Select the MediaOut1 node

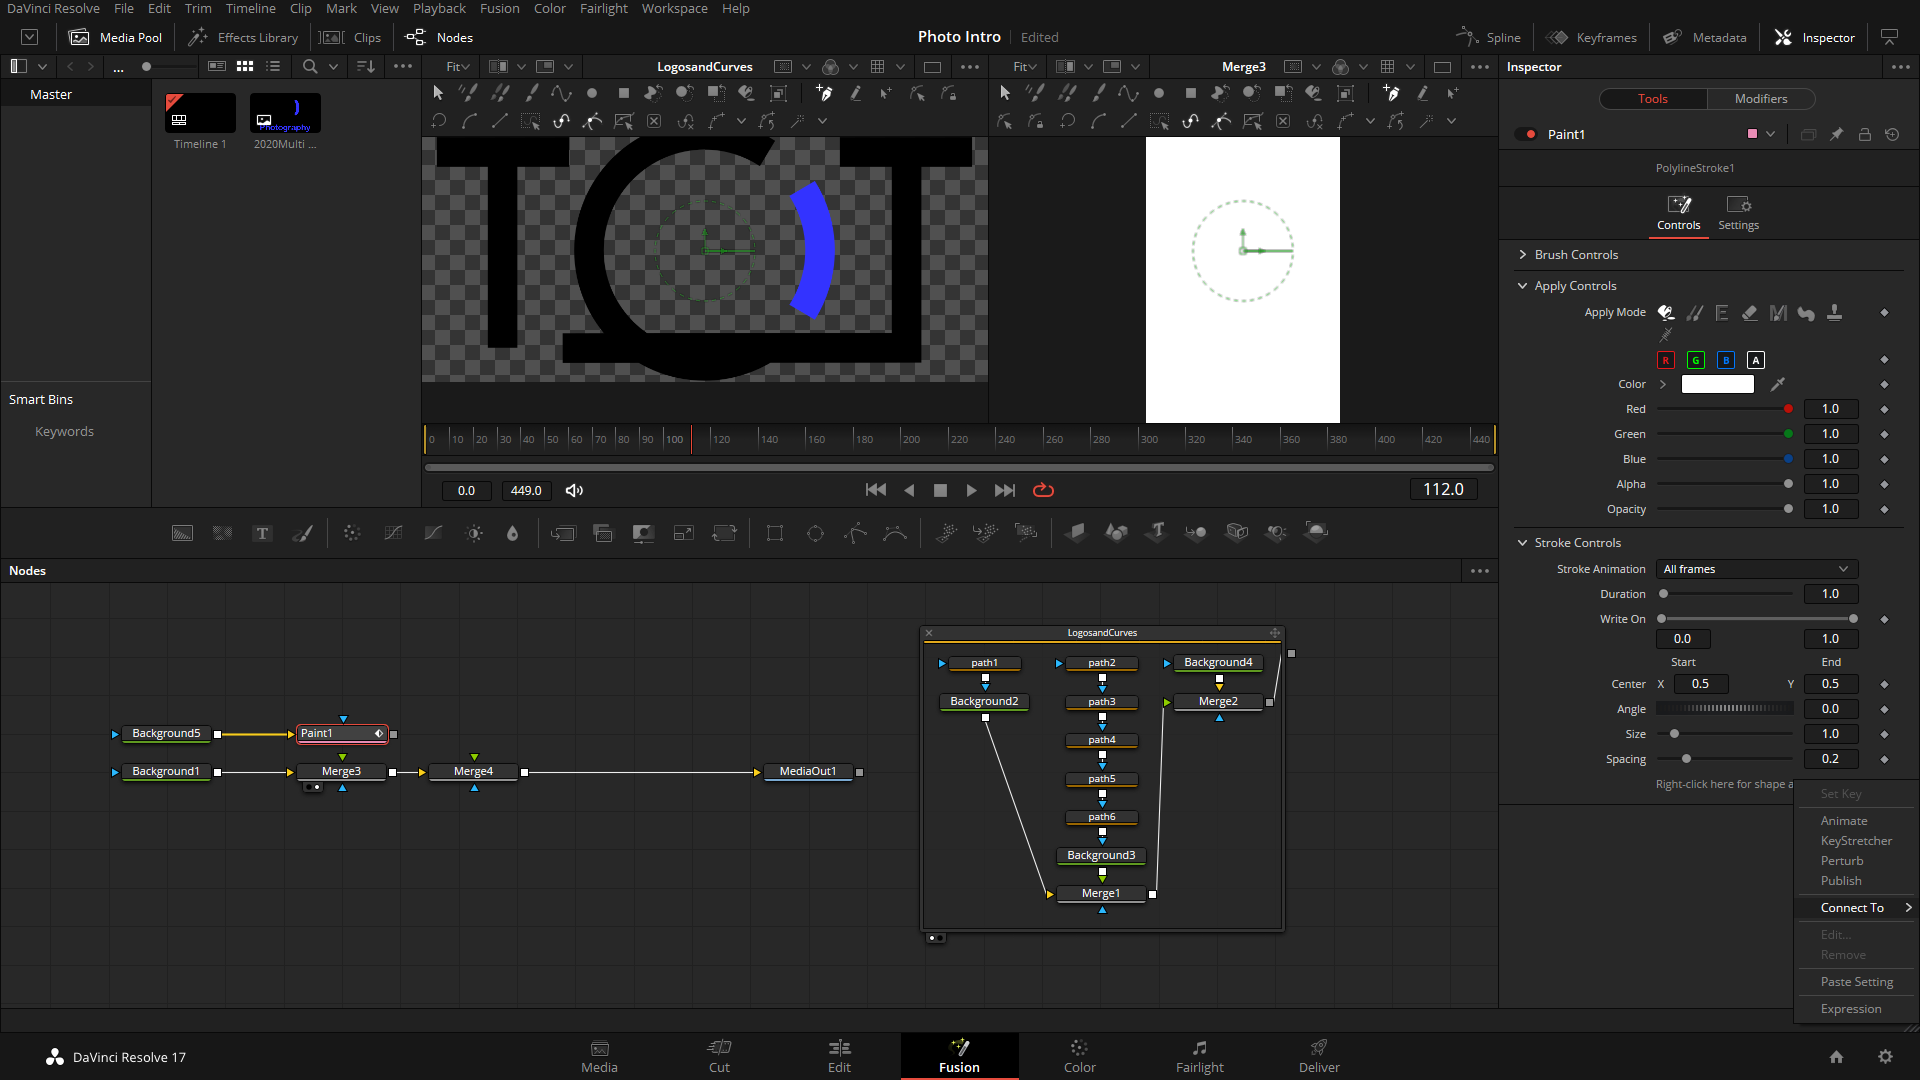pos(808,772)
